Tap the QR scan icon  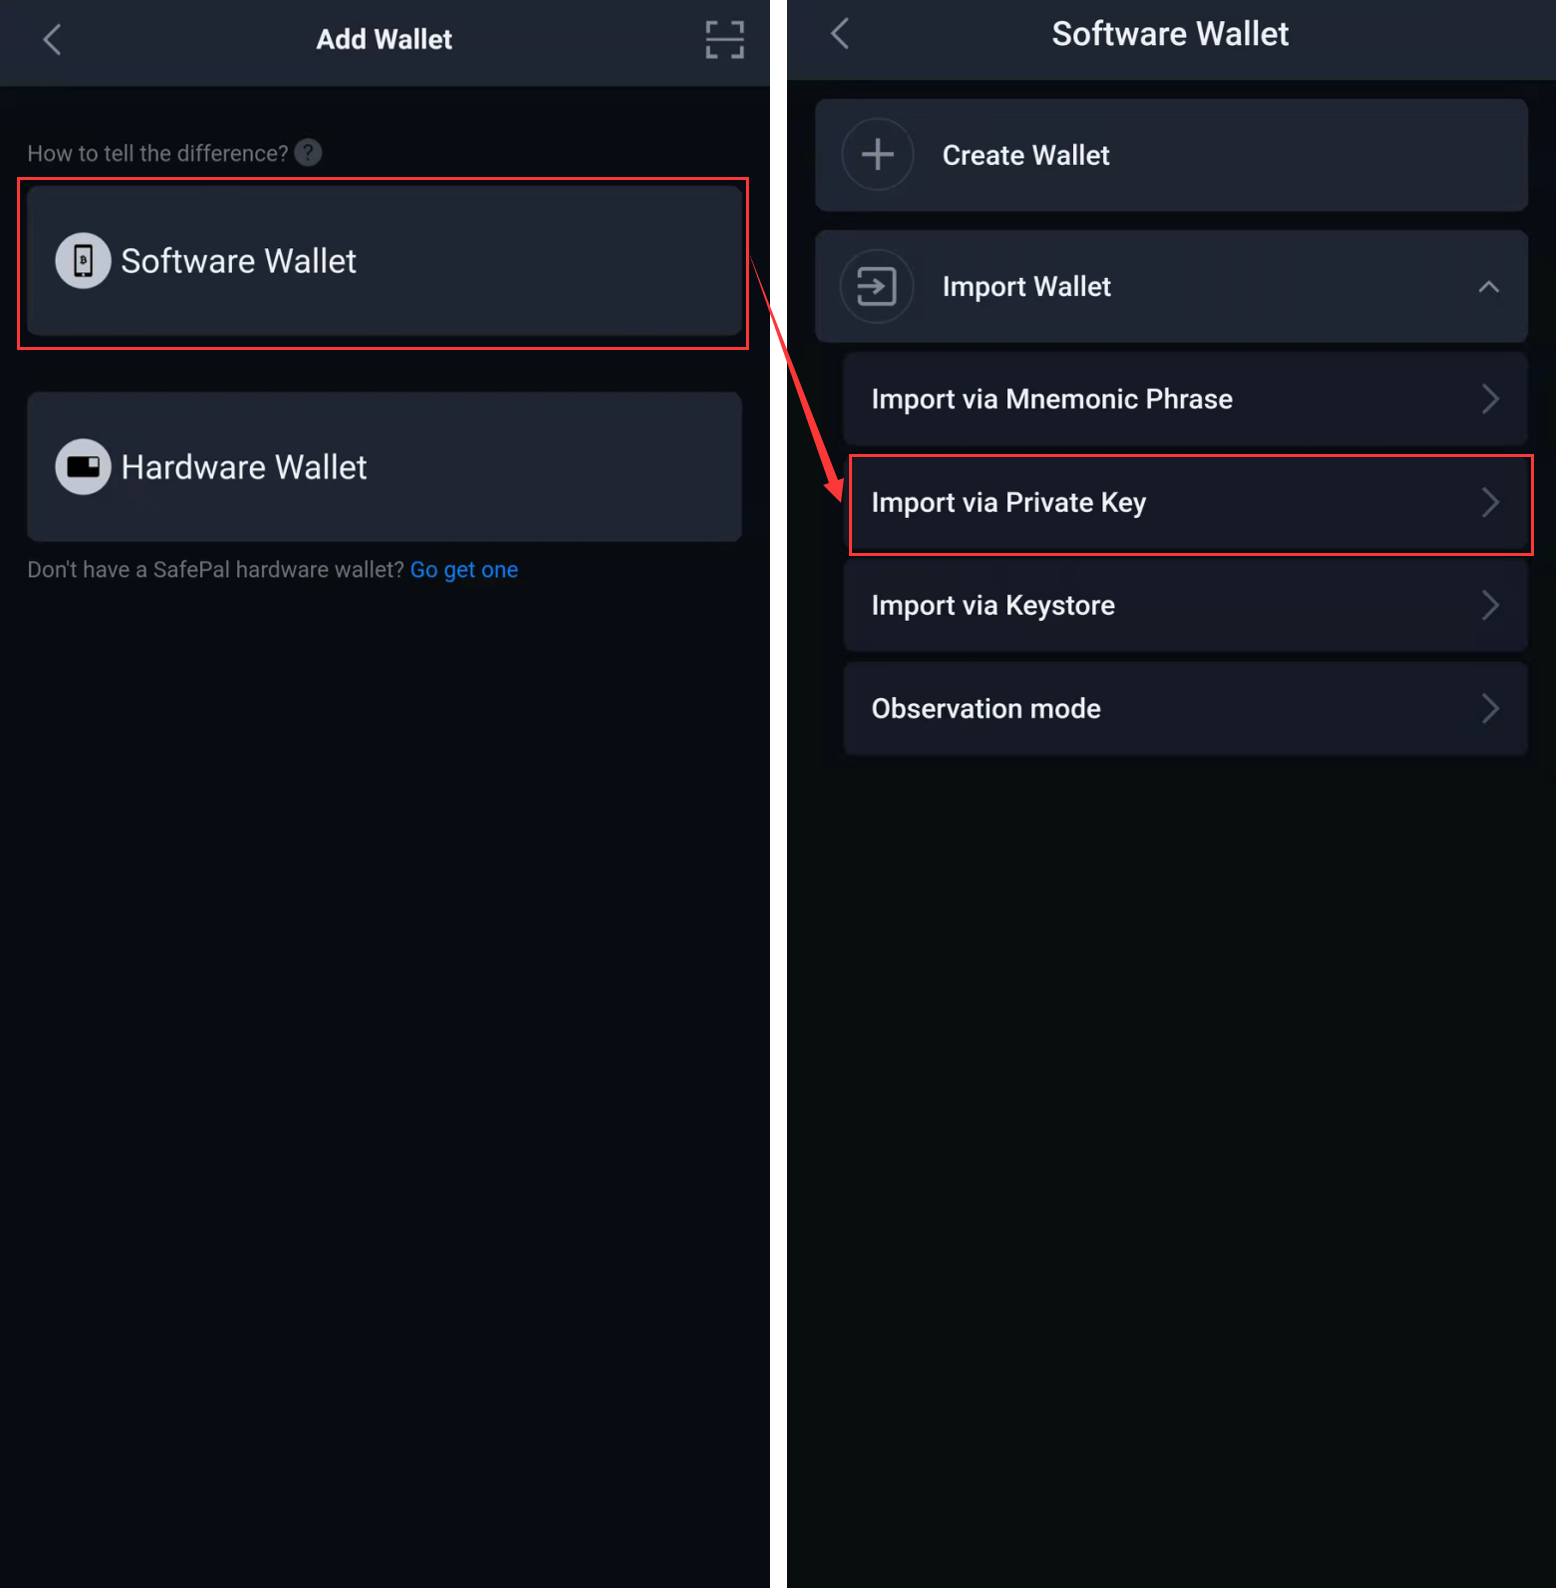724,40
